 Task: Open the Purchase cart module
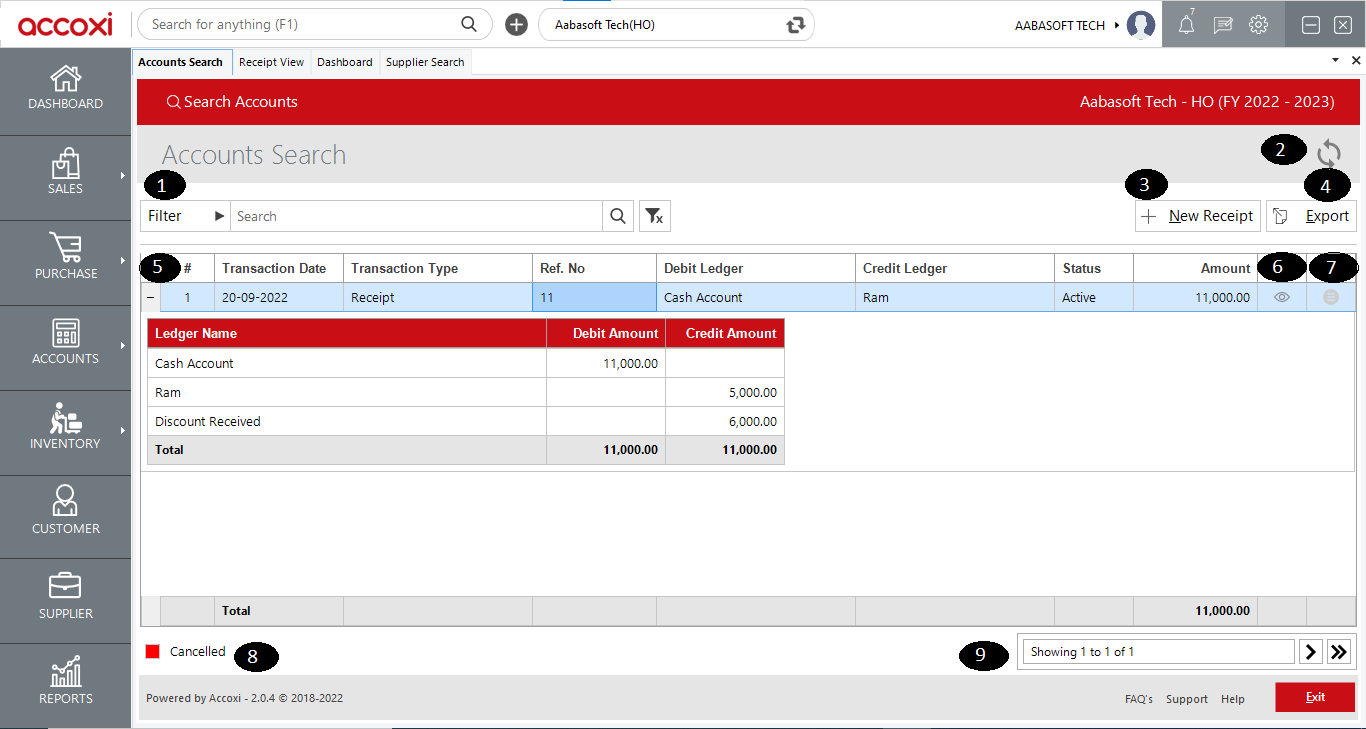[65, 258]
